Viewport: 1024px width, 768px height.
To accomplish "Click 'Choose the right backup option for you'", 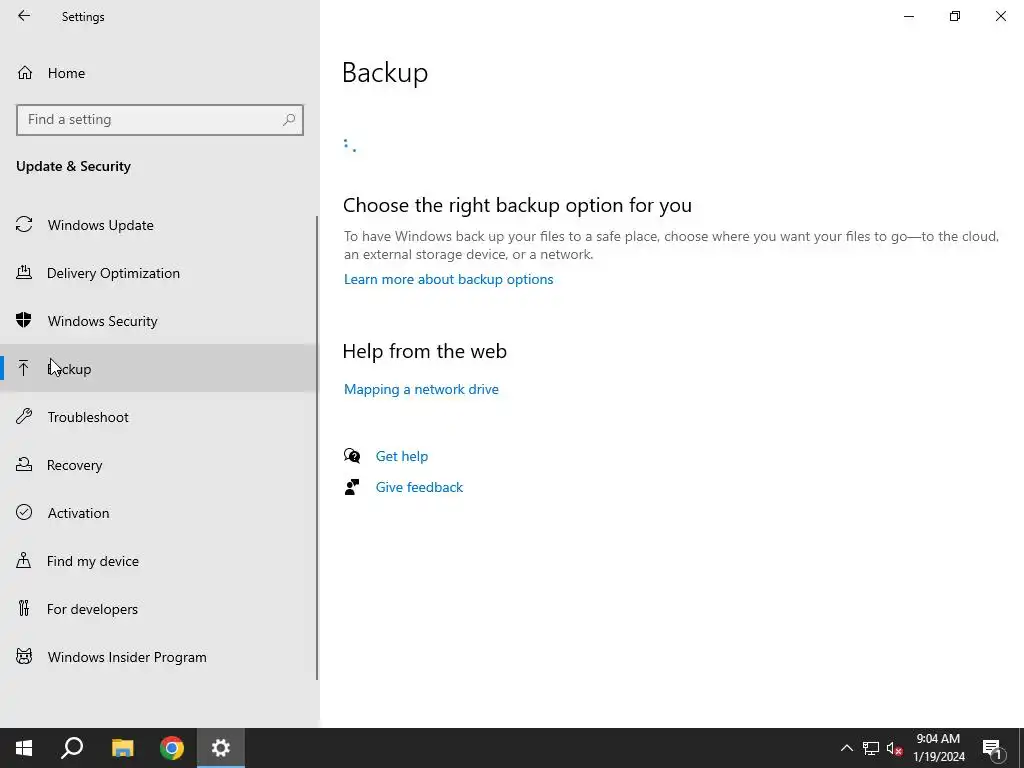I will 517,205.
